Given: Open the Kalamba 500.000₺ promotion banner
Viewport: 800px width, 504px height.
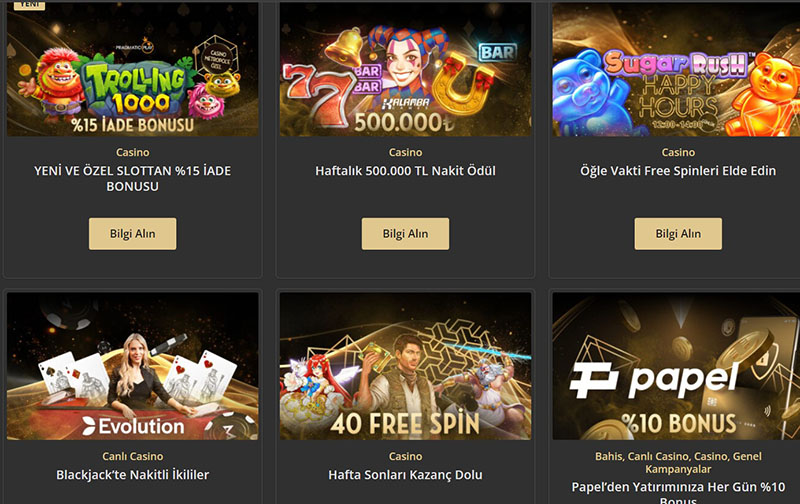Looking at the screenshot, I should (x=405, y=69).
